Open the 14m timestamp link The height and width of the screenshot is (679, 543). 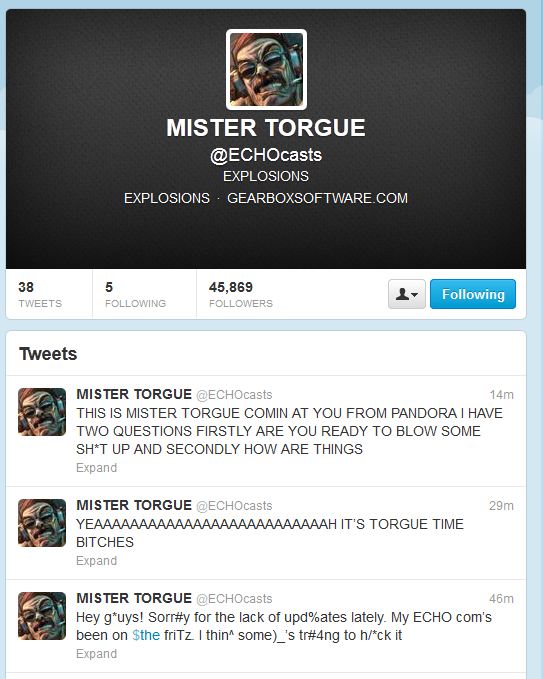(501, 395)
